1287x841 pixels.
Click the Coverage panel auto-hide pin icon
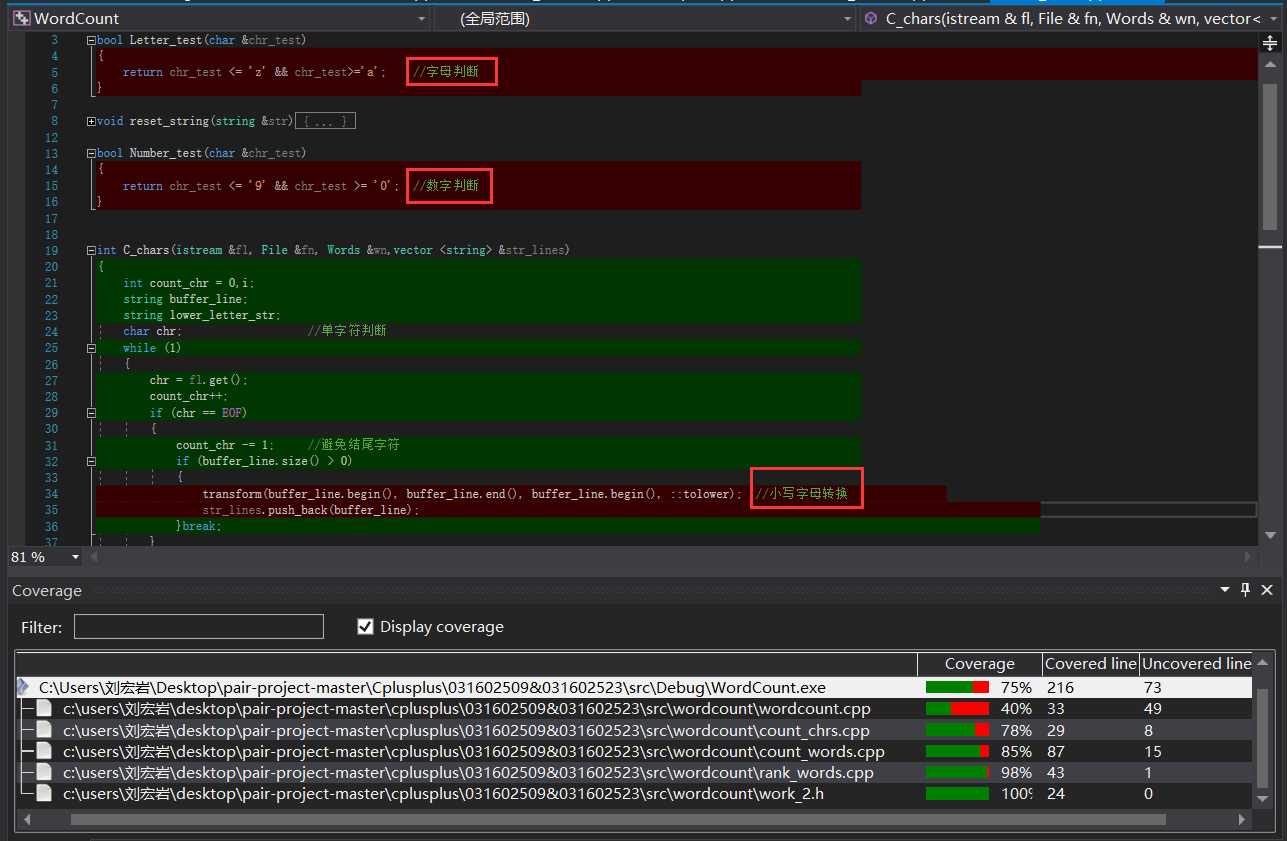[x=1246, y=590]
